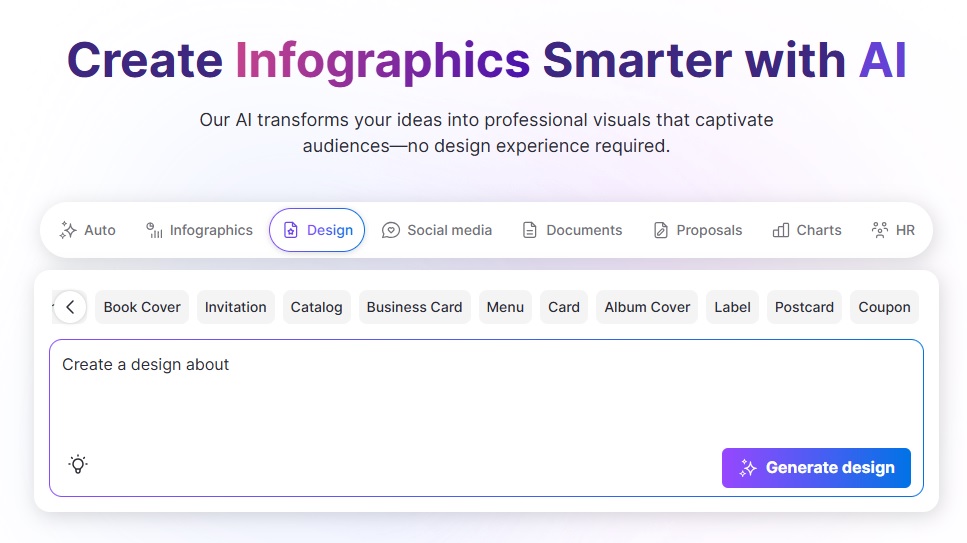Open the Proposals tab
The width and height of the screenshot is (967, 543).
coord(697,230)
